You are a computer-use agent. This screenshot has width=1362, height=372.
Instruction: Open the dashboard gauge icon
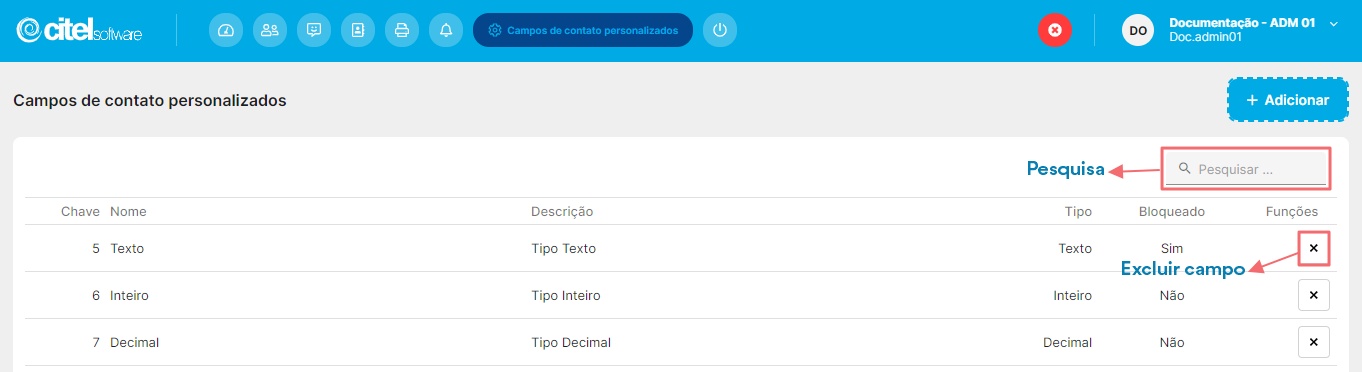click(226, 30)
